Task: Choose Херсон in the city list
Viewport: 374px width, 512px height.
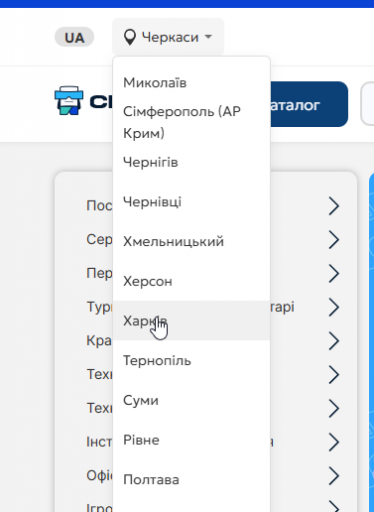Action: 191,281
